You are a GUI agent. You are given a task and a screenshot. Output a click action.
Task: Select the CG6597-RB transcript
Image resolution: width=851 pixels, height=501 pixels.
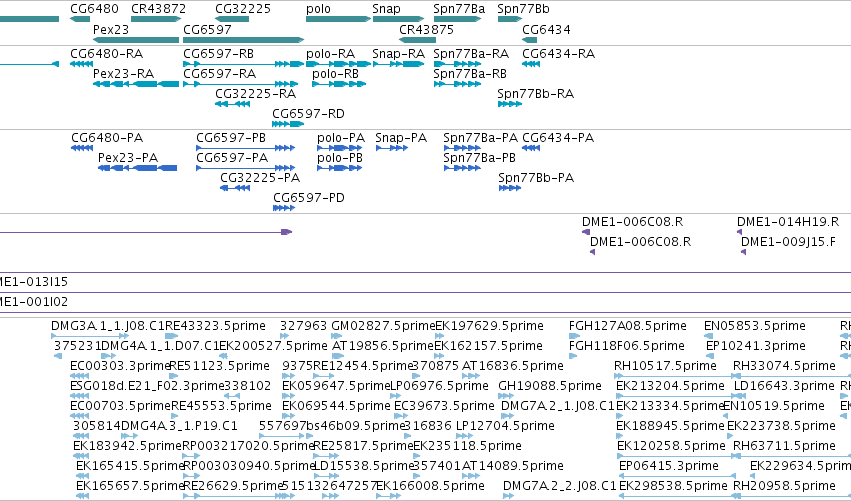[x=244, y=64]
